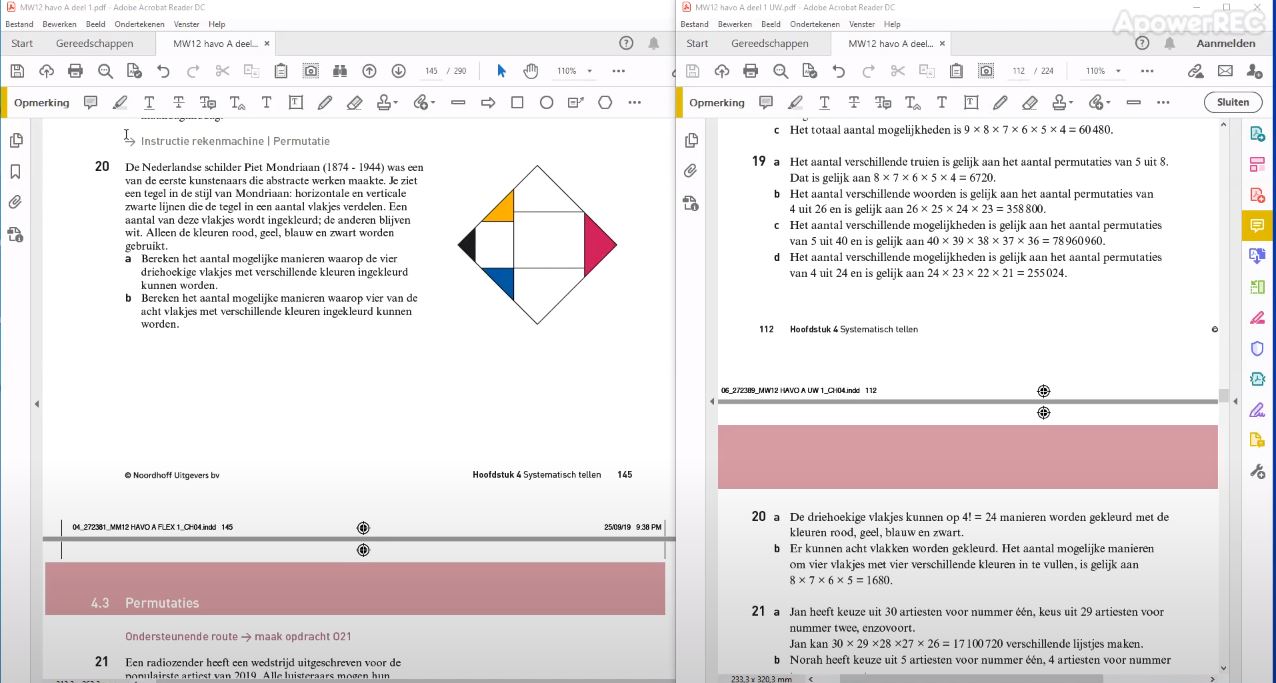Click Aanmelden to sign in

[x=1225, y=43]
